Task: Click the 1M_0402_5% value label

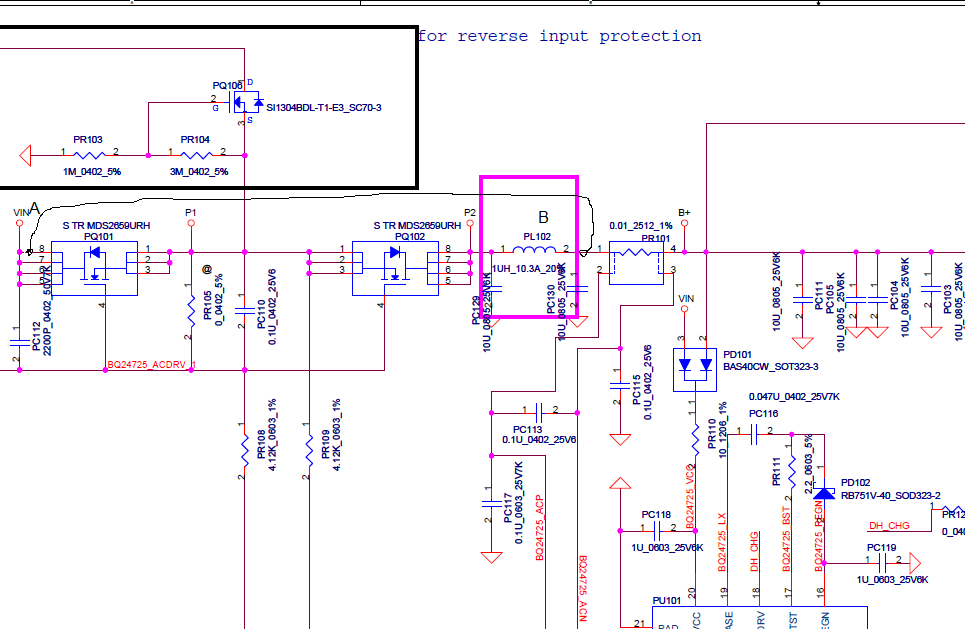Action: click(92, 172)
